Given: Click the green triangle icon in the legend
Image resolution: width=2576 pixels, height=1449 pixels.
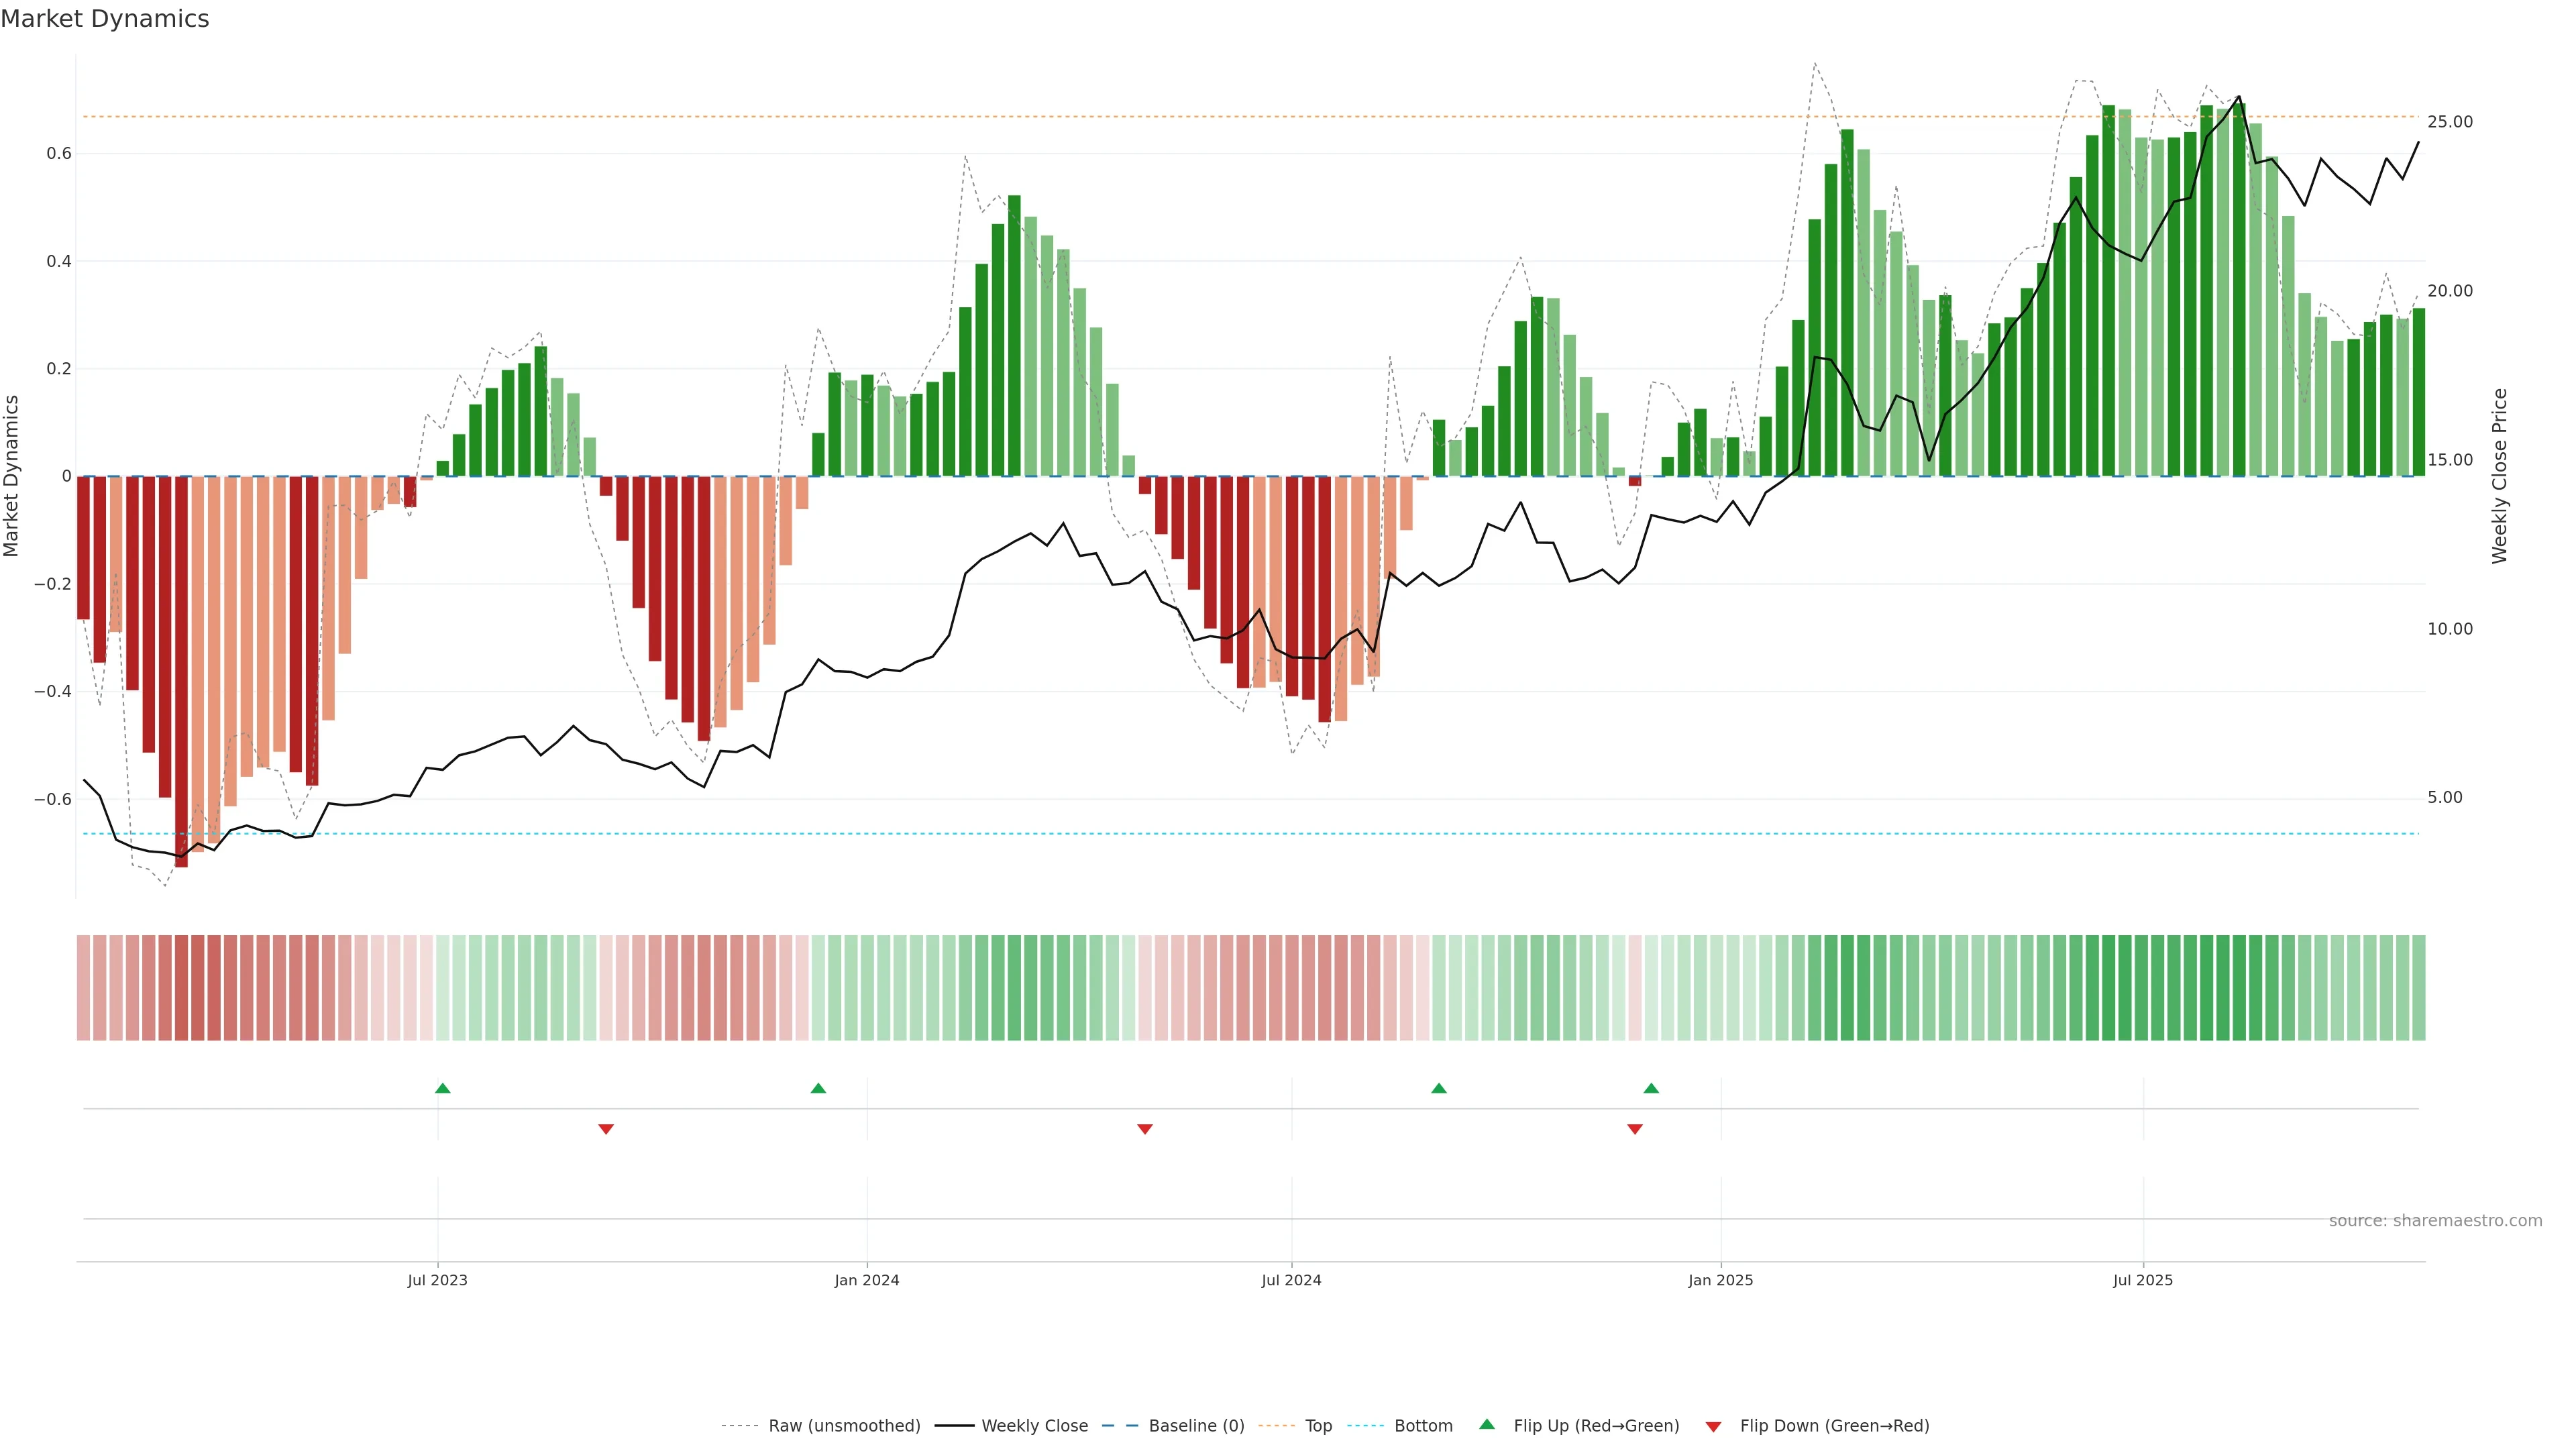Looking at the screenshot, I should (x=1487, y=1424).
